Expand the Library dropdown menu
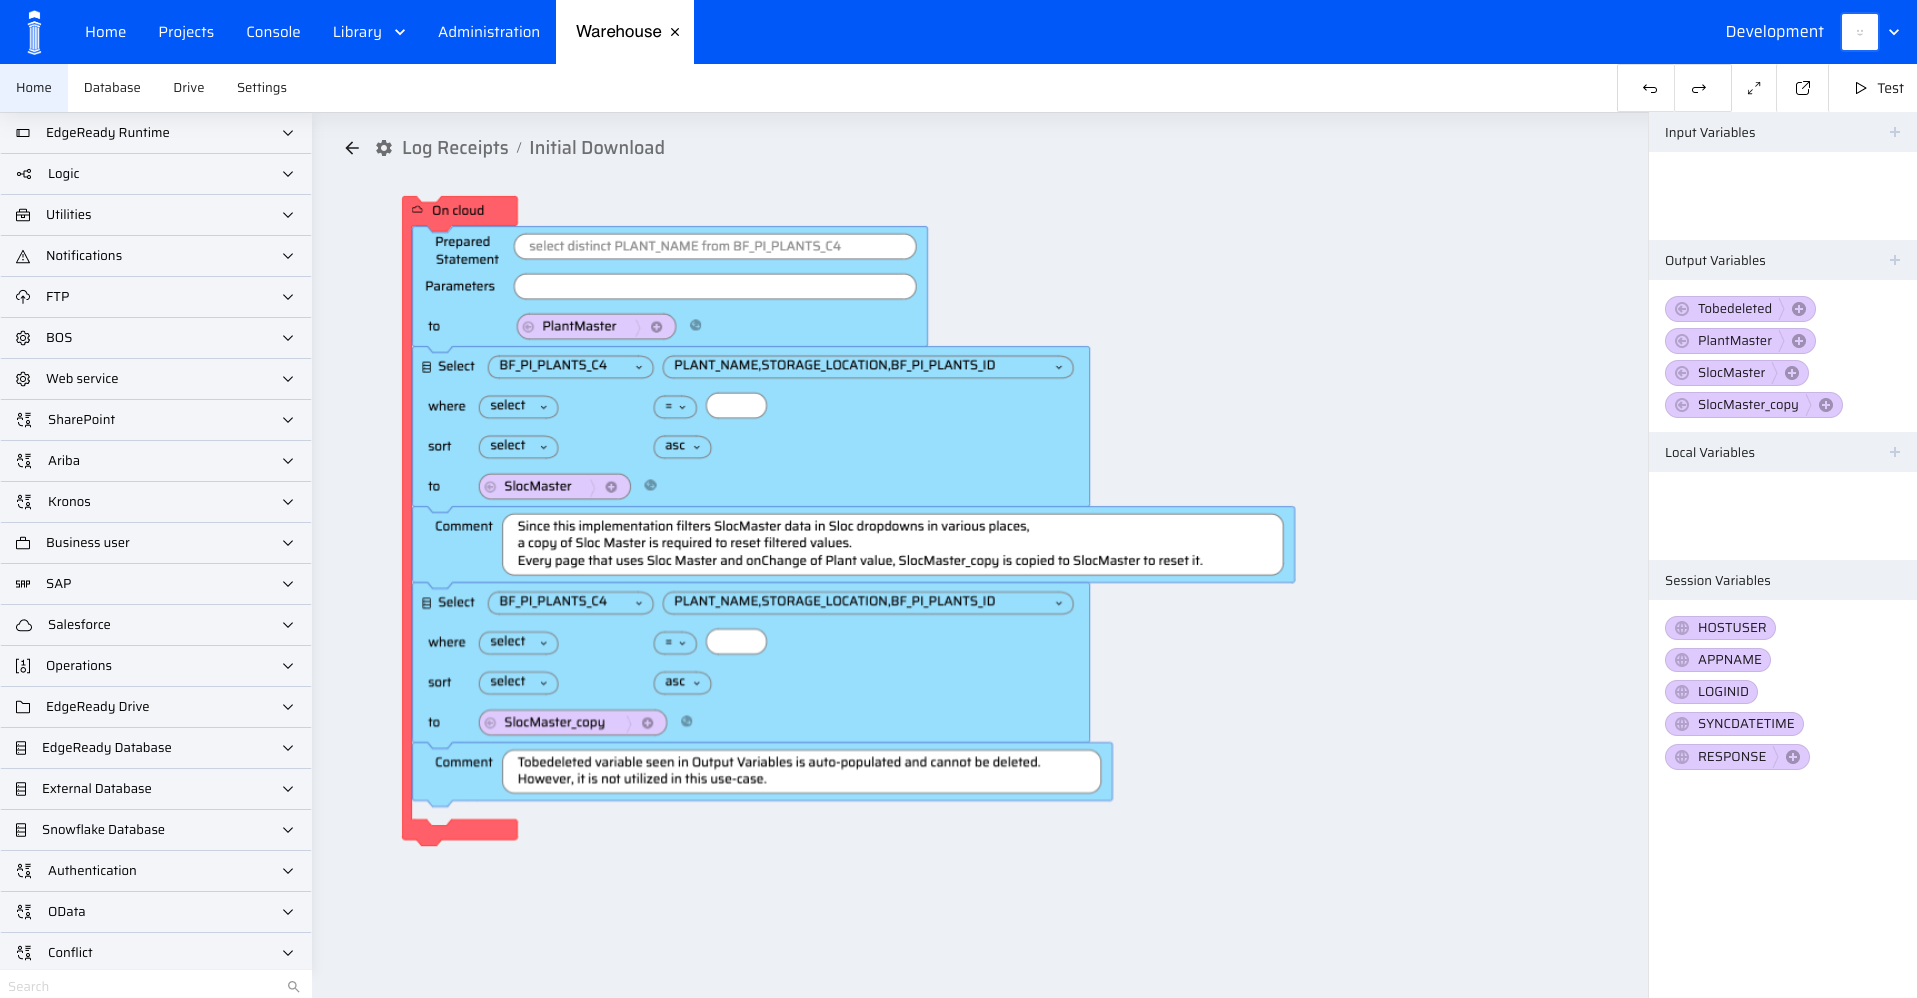The height and width of the screenshot is (998, 1917). pos(368,32)
